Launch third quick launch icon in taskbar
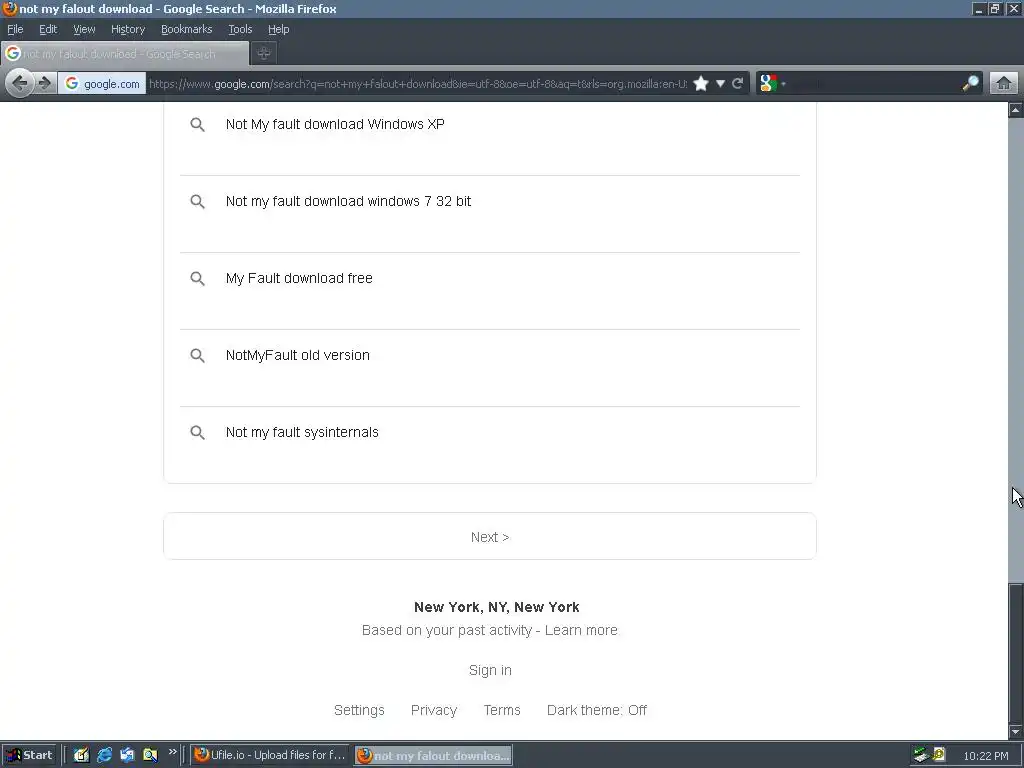 127,755
